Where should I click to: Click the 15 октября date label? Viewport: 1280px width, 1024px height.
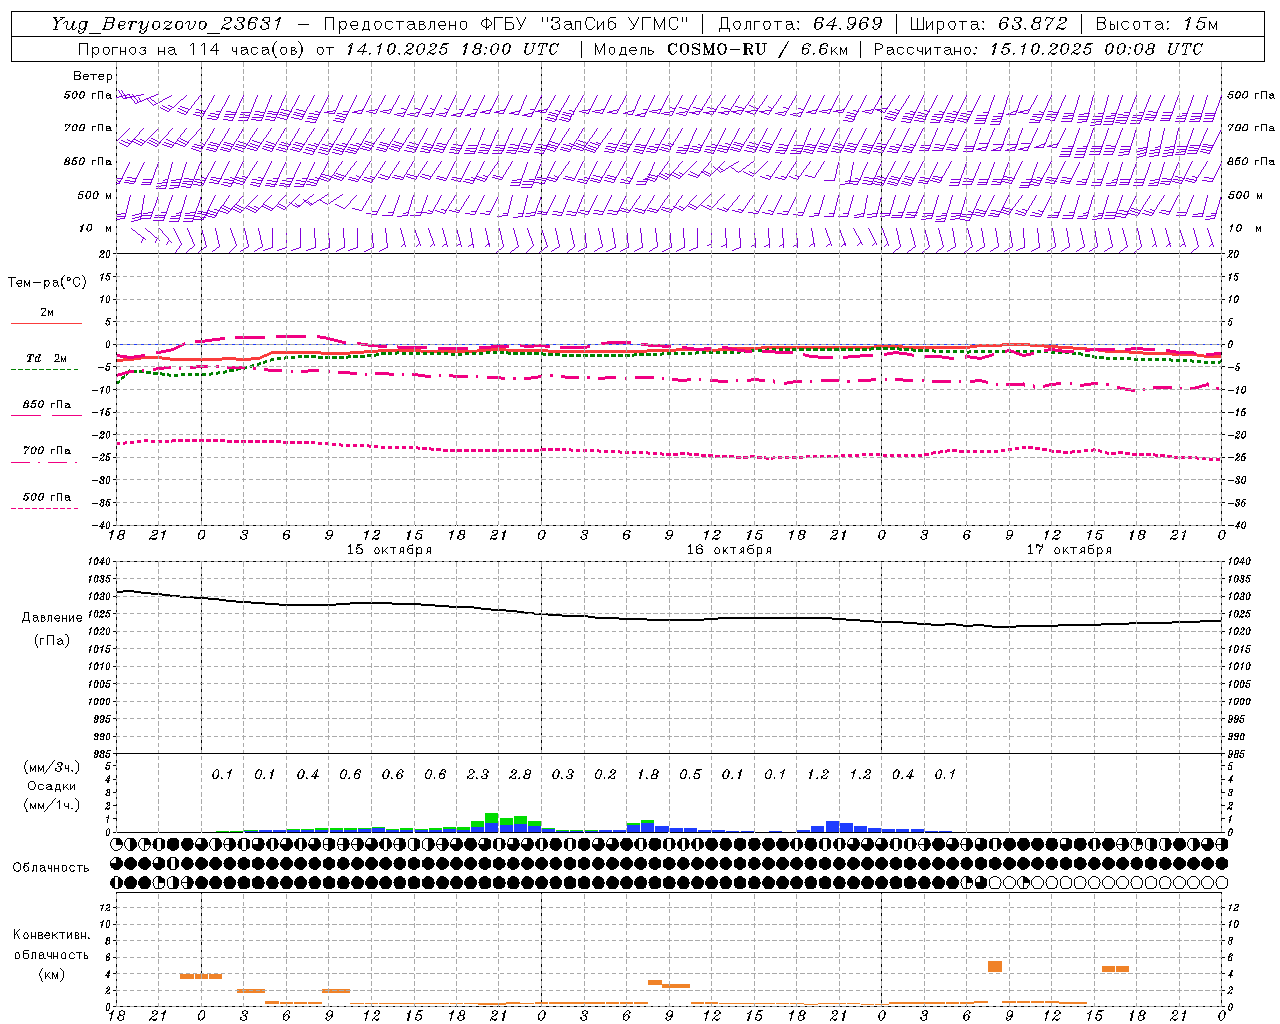click(389, 550)
